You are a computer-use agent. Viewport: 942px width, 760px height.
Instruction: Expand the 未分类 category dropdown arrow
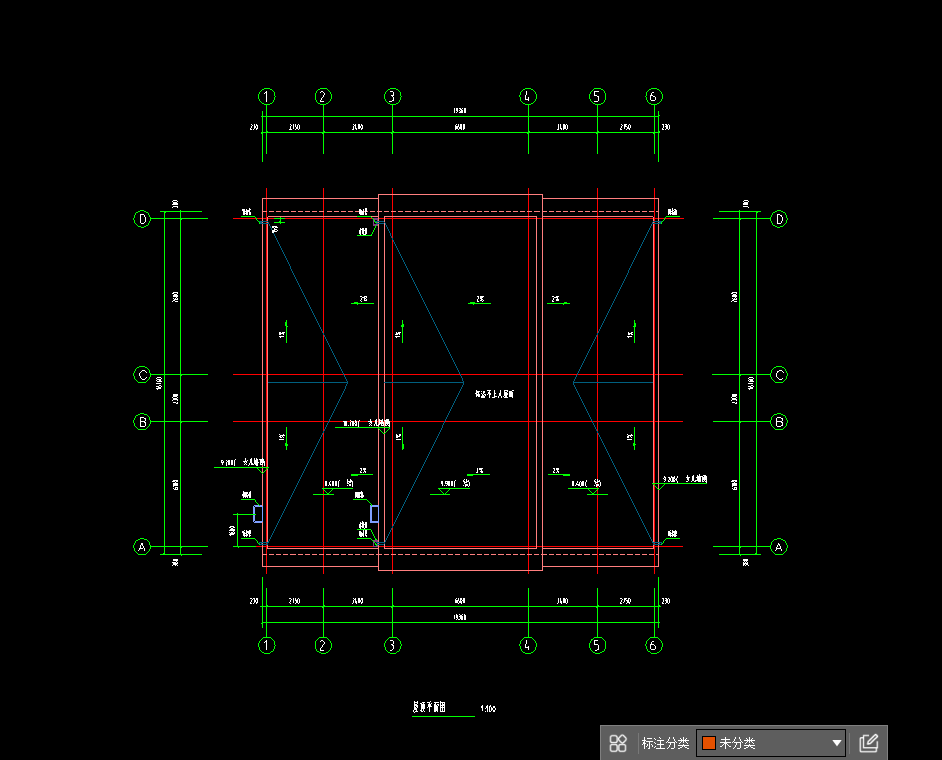[836, 743]
